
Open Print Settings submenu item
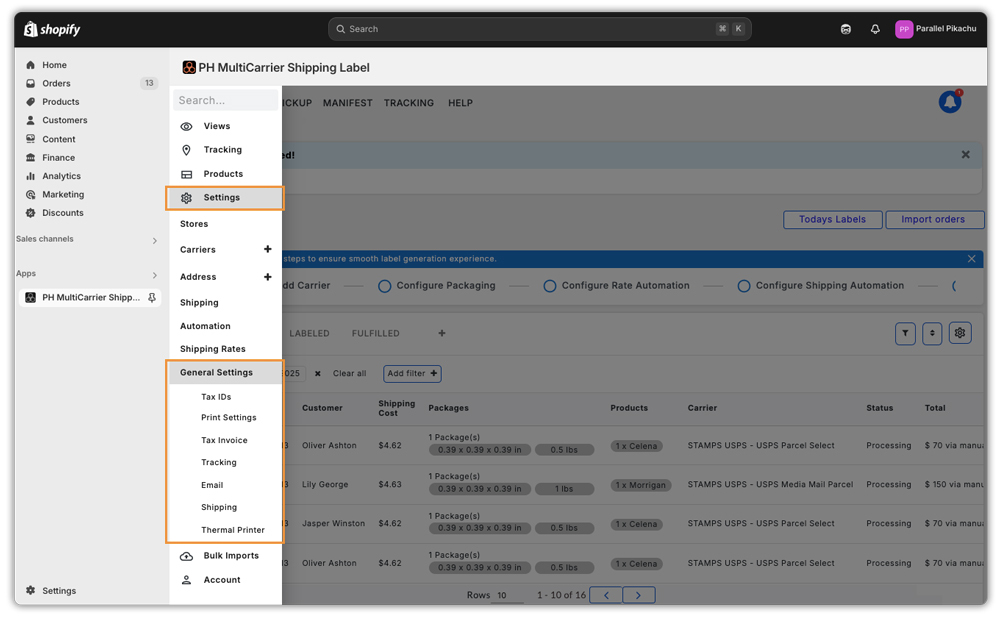229,417
